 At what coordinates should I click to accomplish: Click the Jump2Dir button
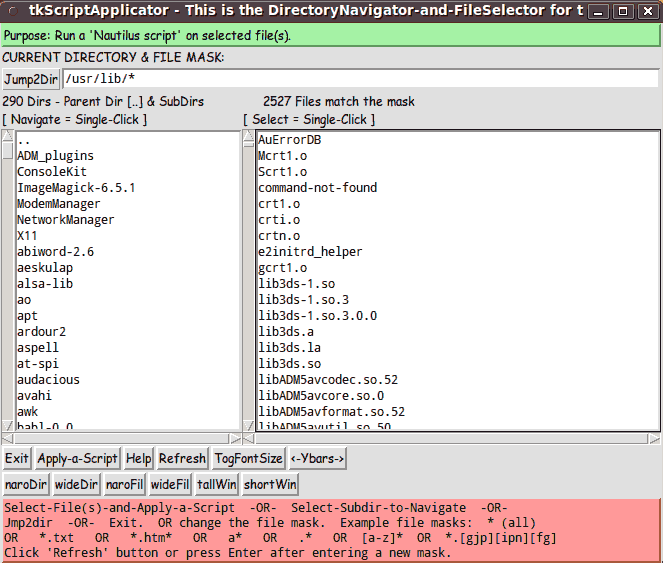pyautogui.click(x=31, y=80)
